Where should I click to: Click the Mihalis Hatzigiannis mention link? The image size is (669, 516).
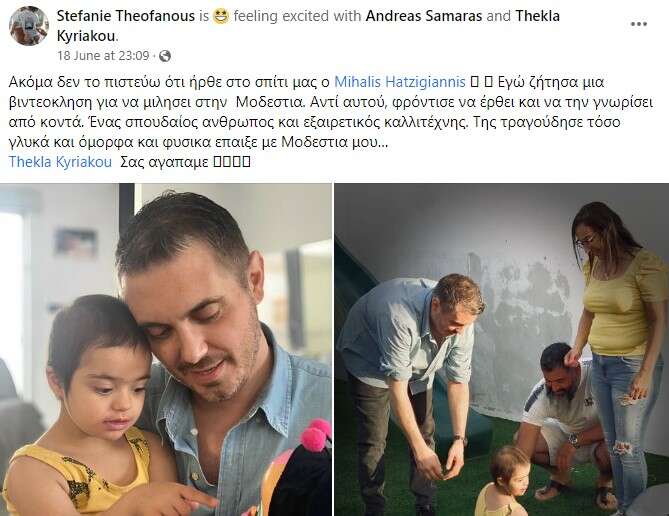[400, 82]
